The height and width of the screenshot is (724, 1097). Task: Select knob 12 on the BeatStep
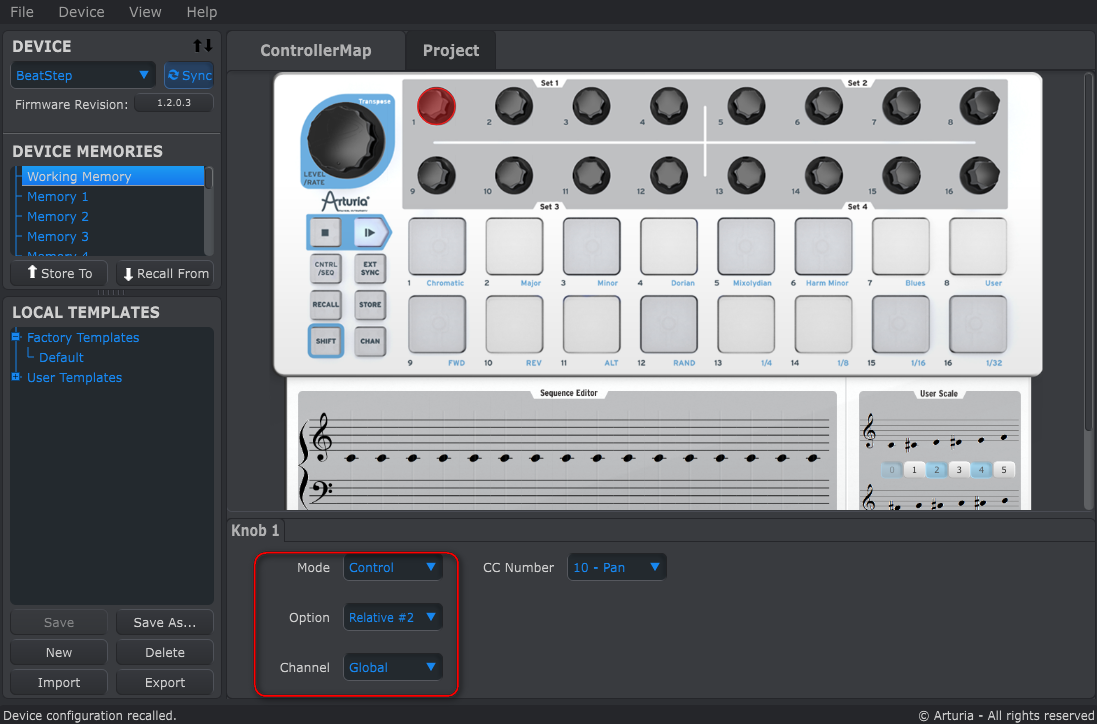pyautogui.click(x=668, y=175)
